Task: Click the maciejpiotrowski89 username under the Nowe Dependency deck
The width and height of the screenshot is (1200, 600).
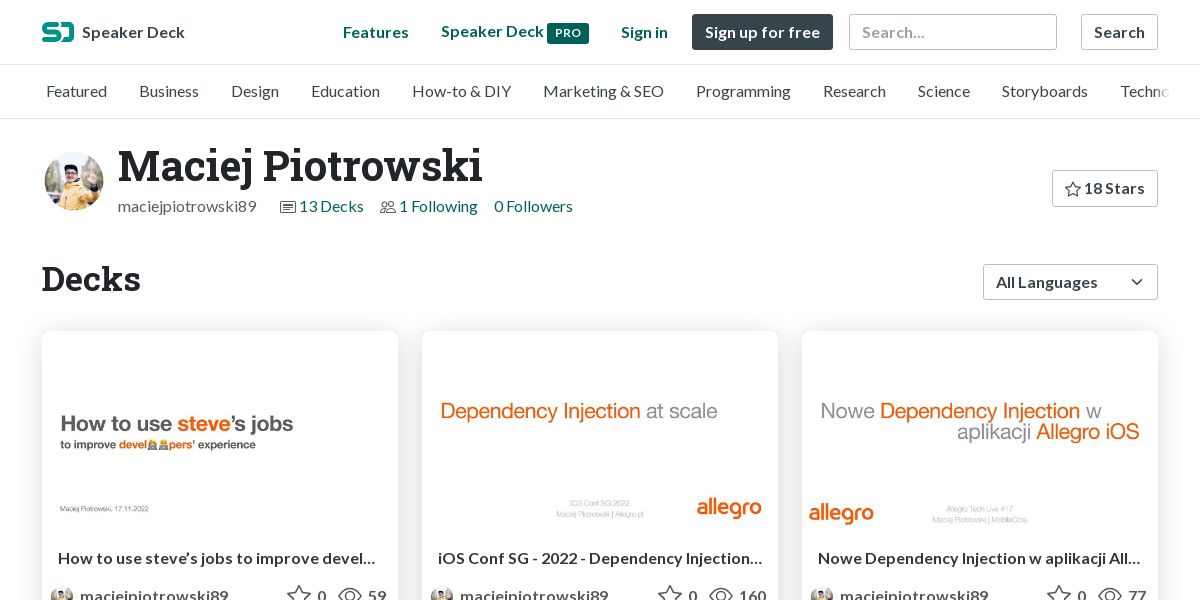Action: coord(914,595)
